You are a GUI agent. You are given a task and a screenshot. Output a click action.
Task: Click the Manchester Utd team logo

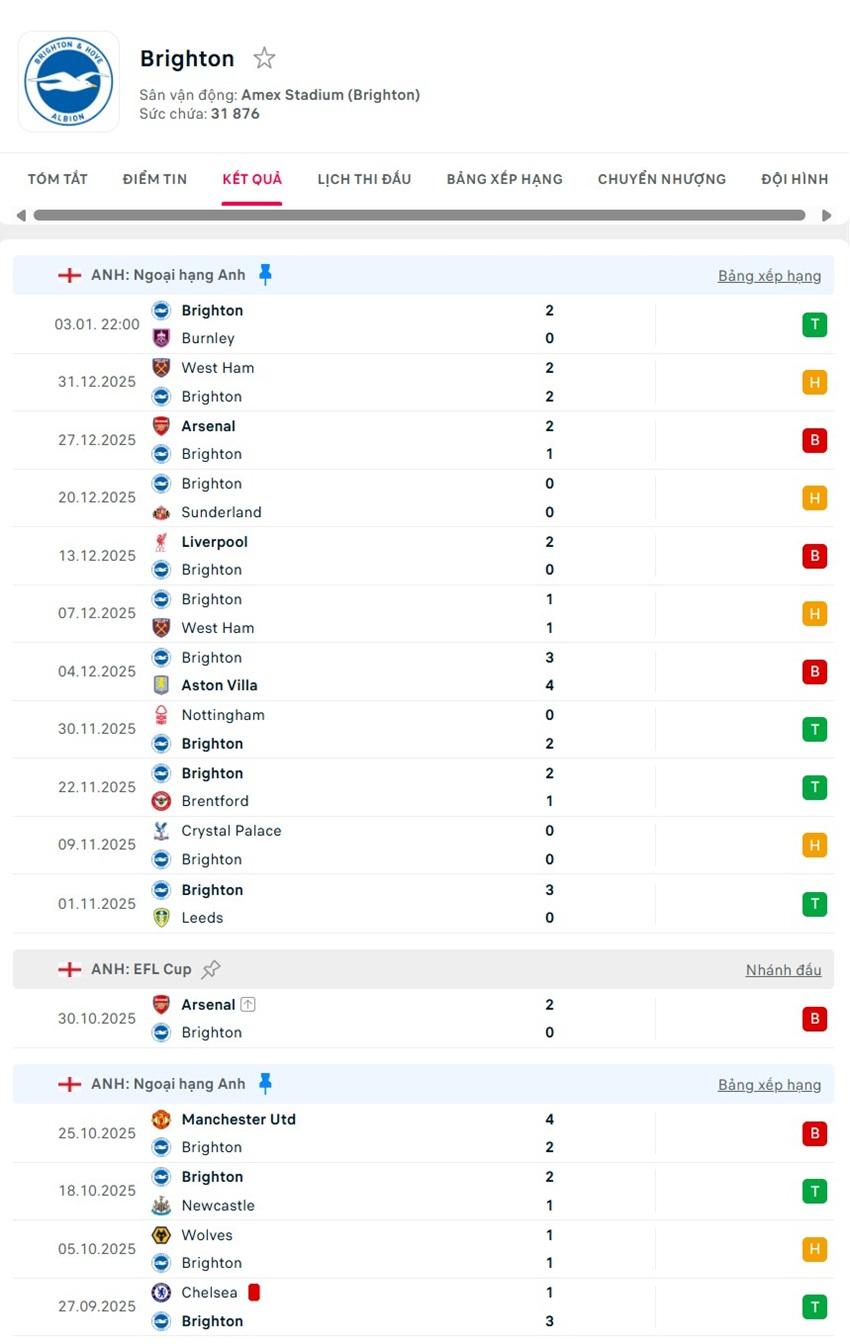(161, 1119)
